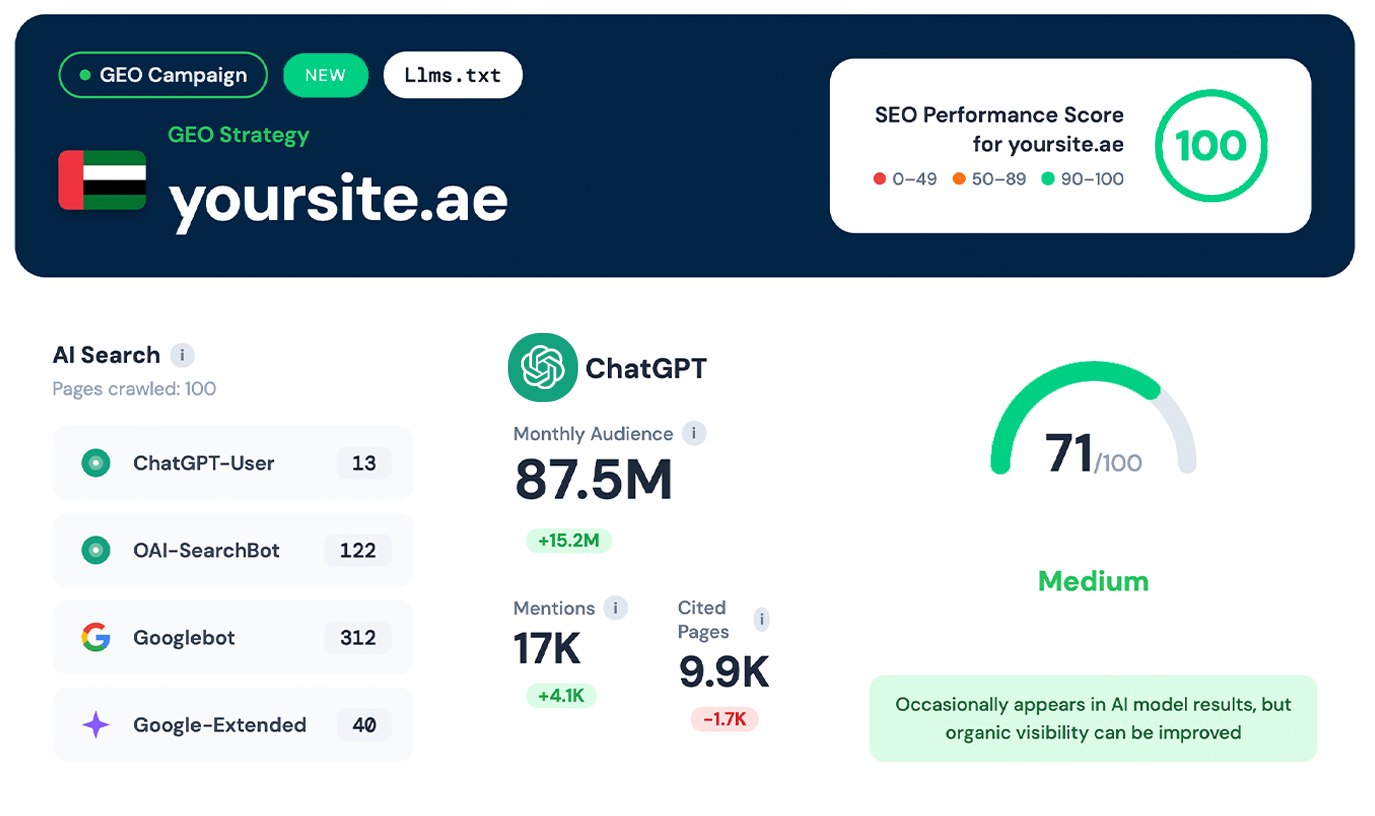Viewport: 1375px width, 816px height.
Task: Click info icon next to AI Search
Action: coord(182,355)
